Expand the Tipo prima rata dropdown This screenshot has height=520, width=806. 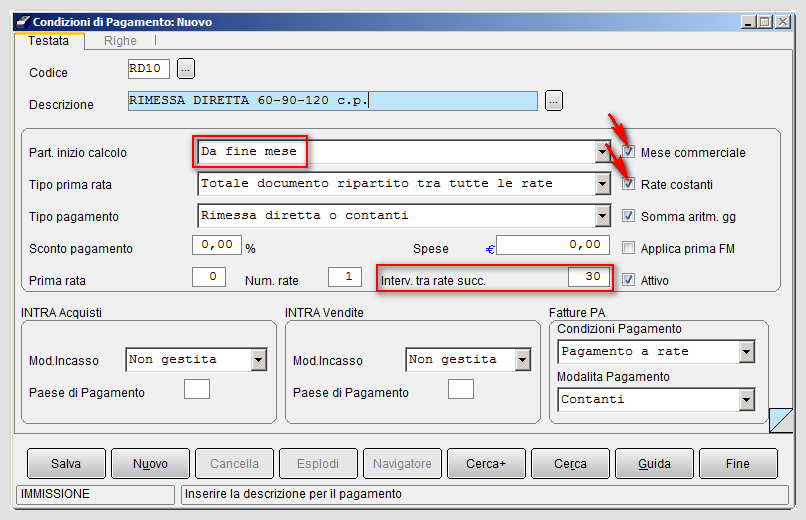tap(602, 184)
